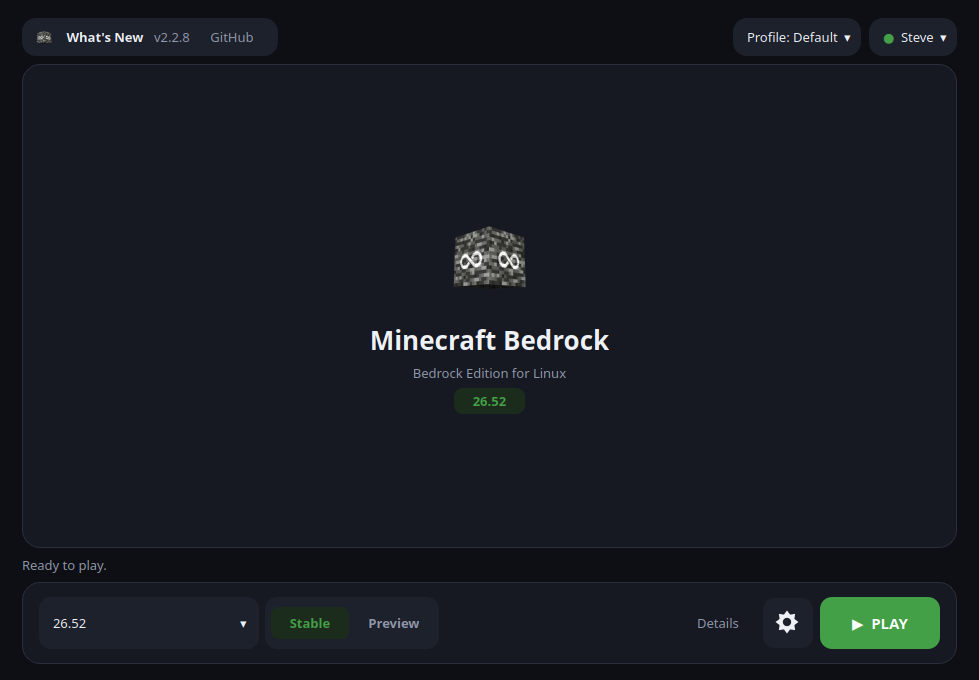979x680 pixels.
Task: Click the green 26.52 version badge
Action: [x=490, y=401]
